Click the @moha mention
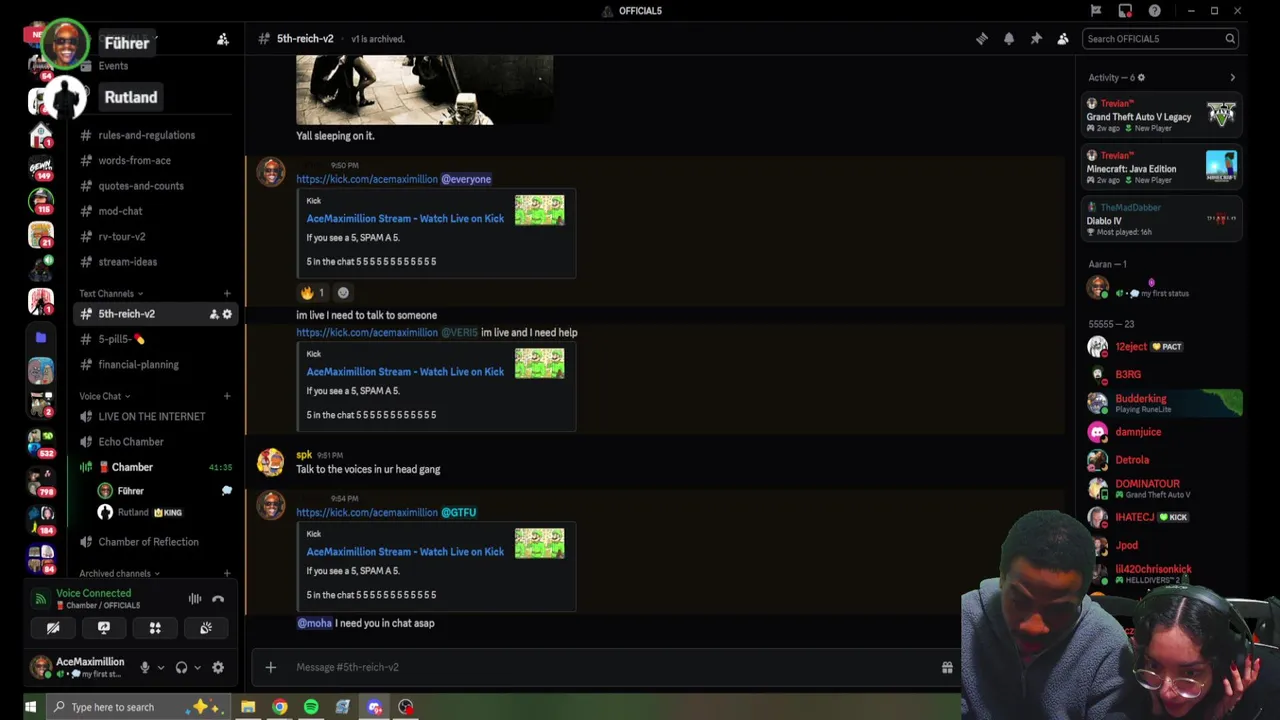1280x720 pixels. pyautogui.click(x=314, y=623)
